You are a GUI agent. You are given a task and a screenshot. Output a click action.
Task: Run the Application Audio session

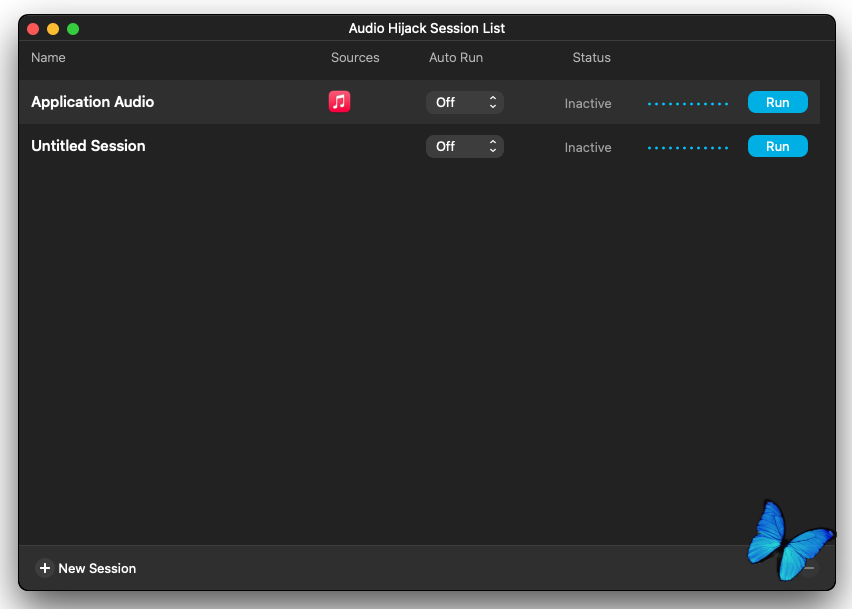pos(777,102)
